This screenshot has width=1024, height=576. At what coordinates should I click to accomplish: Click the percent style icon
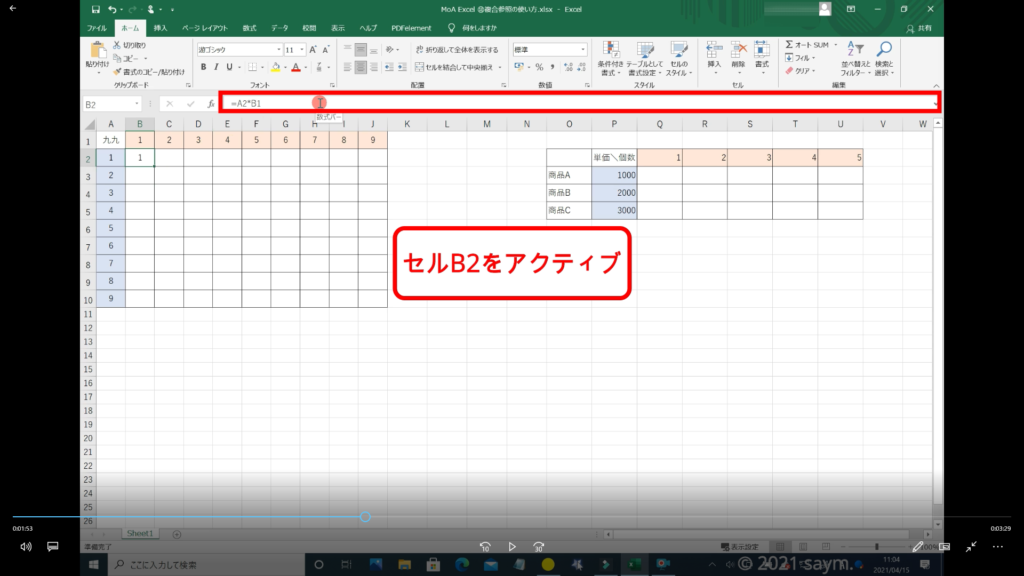point(539,67)
